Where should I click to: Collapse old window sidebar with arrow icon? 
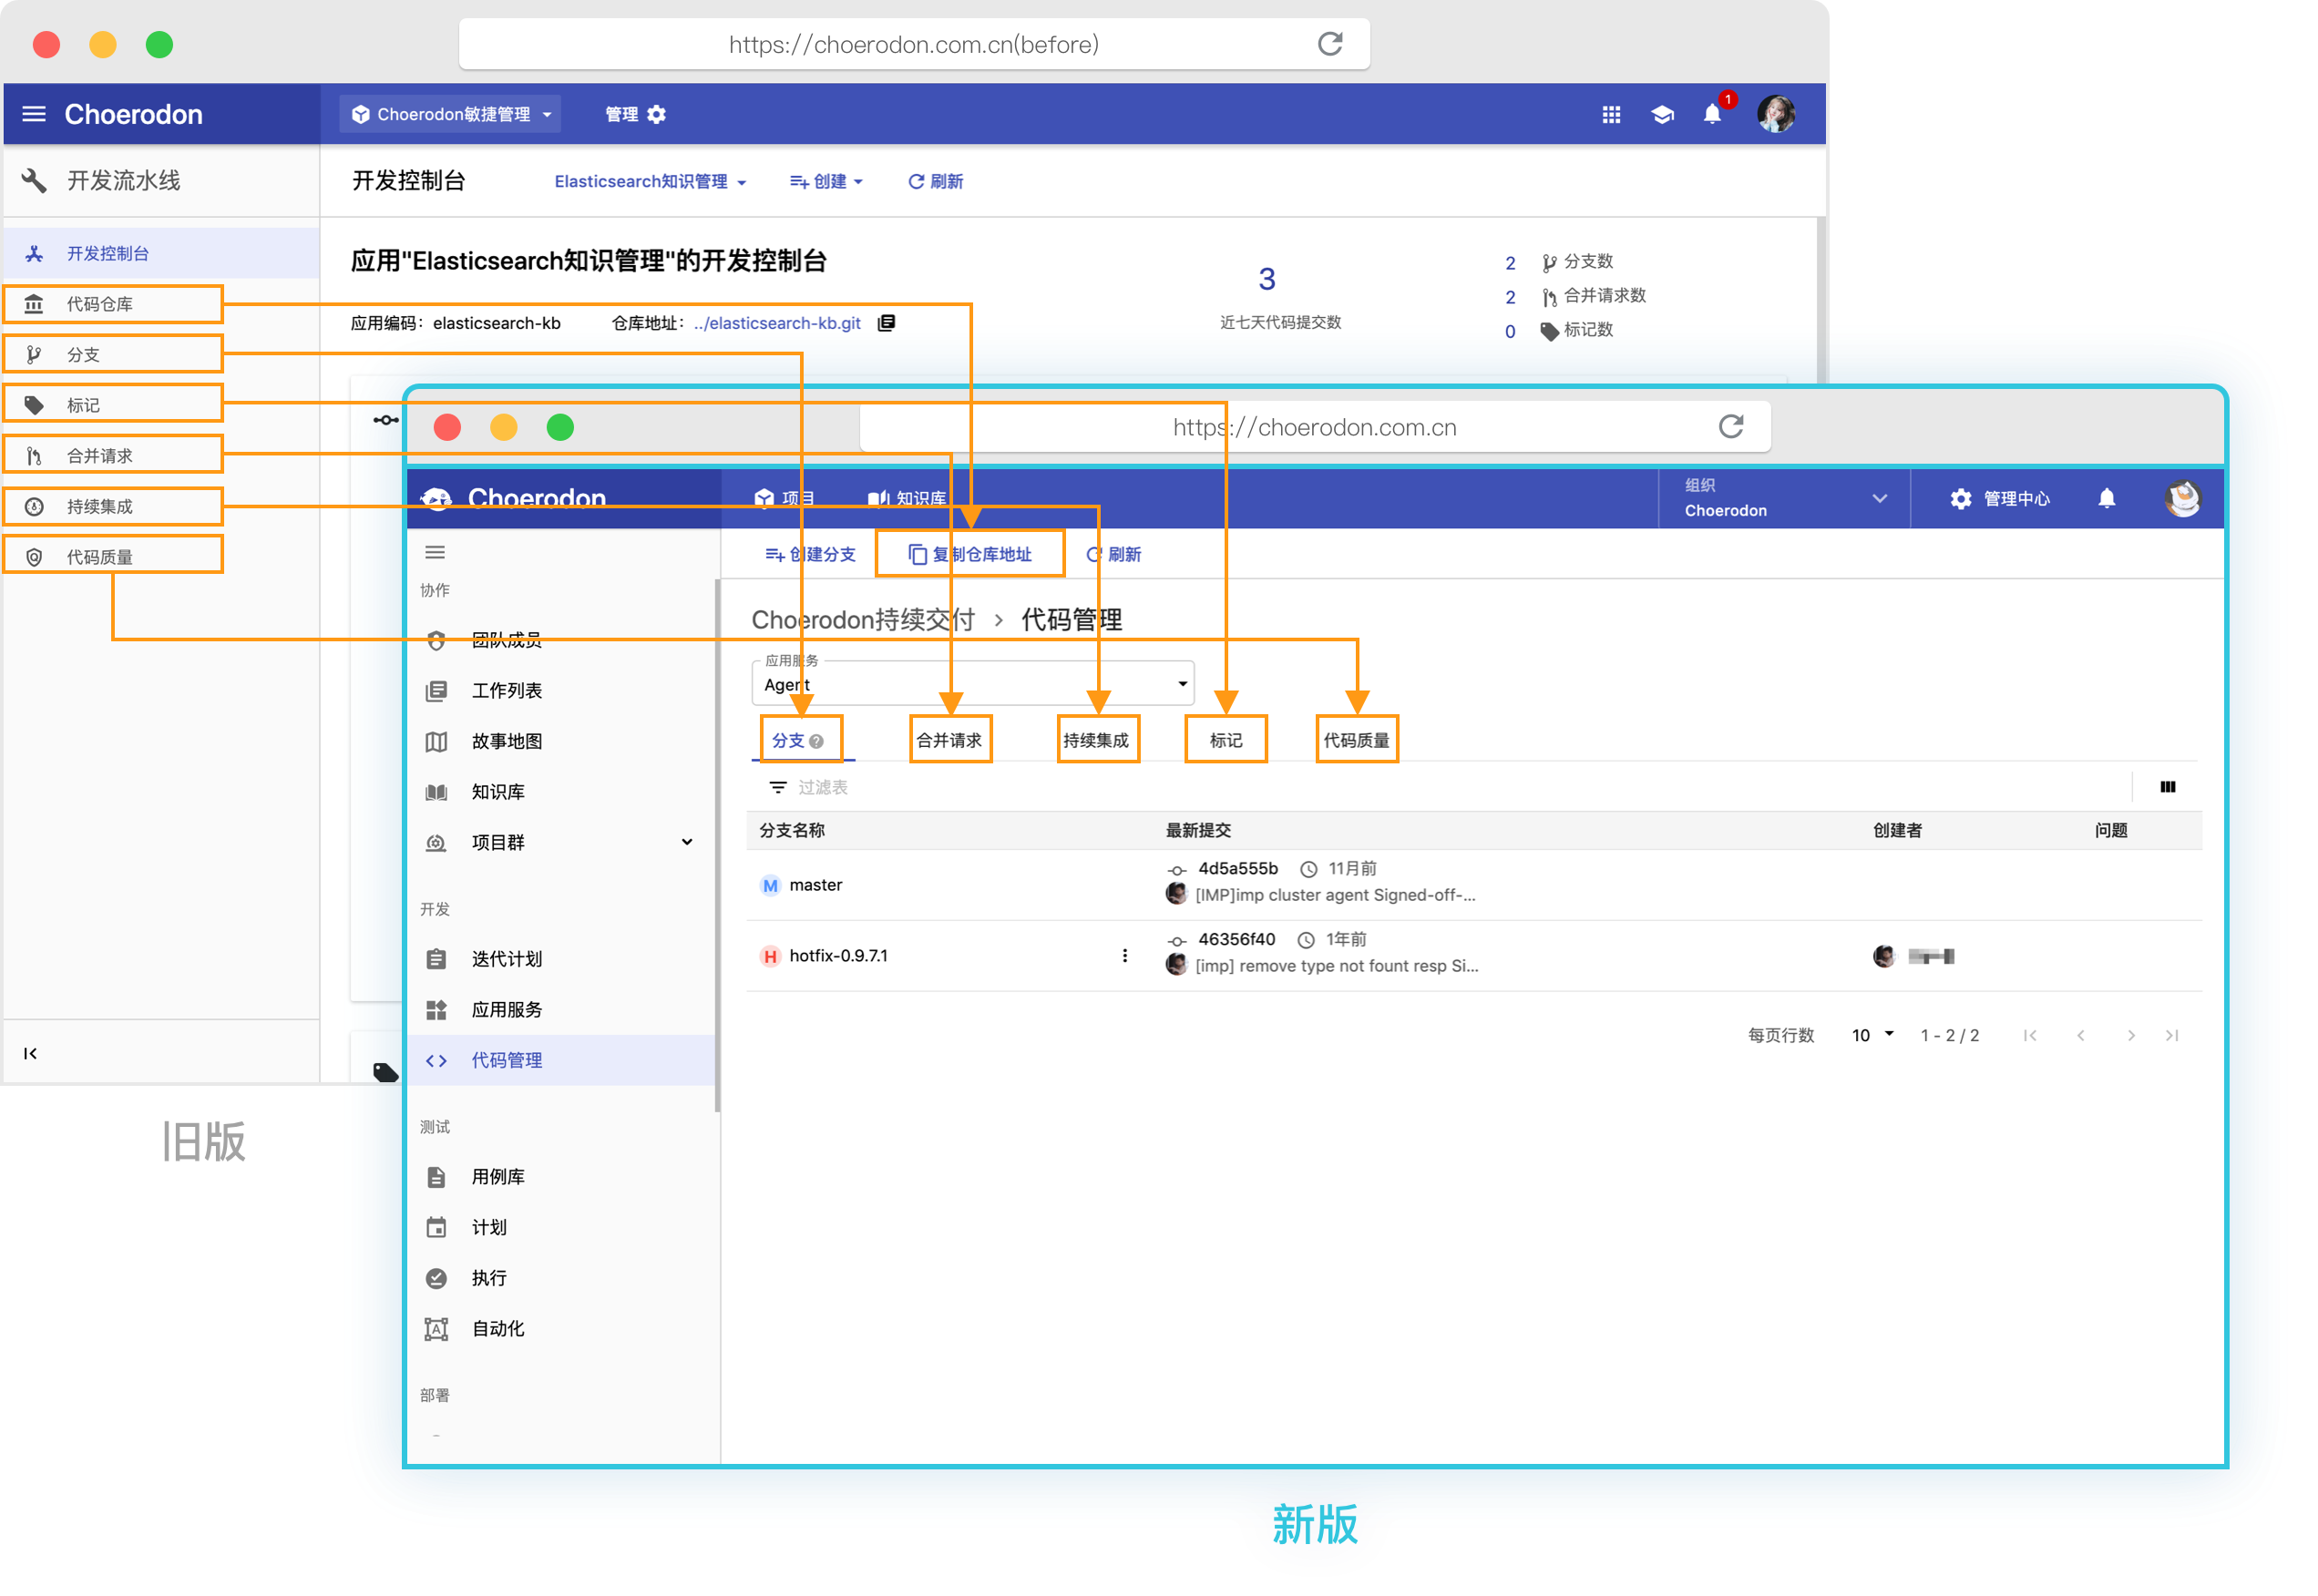[30, 1053]
